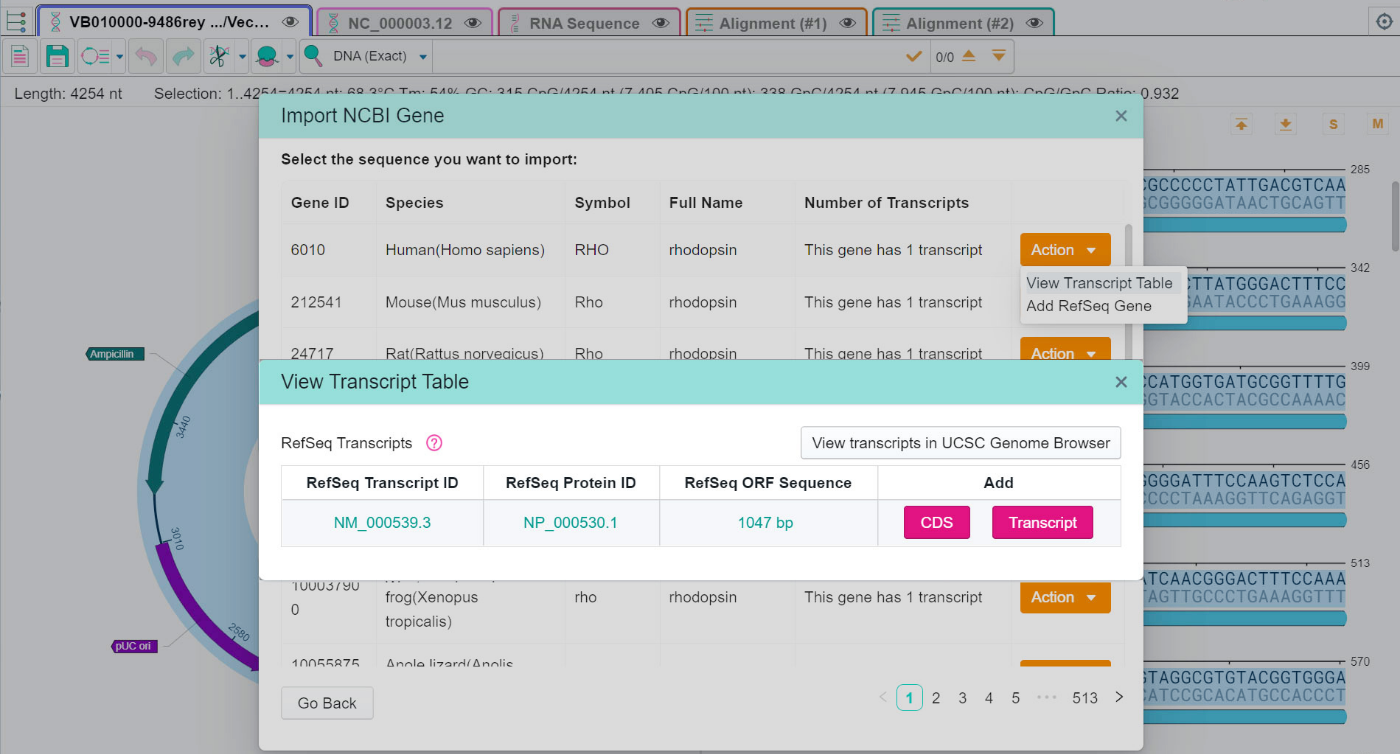Toggle eye visibility on RNA Sequence tab
Image resolution: width=1400 pixels, height=754 pixels.
(x=660, y=23)
